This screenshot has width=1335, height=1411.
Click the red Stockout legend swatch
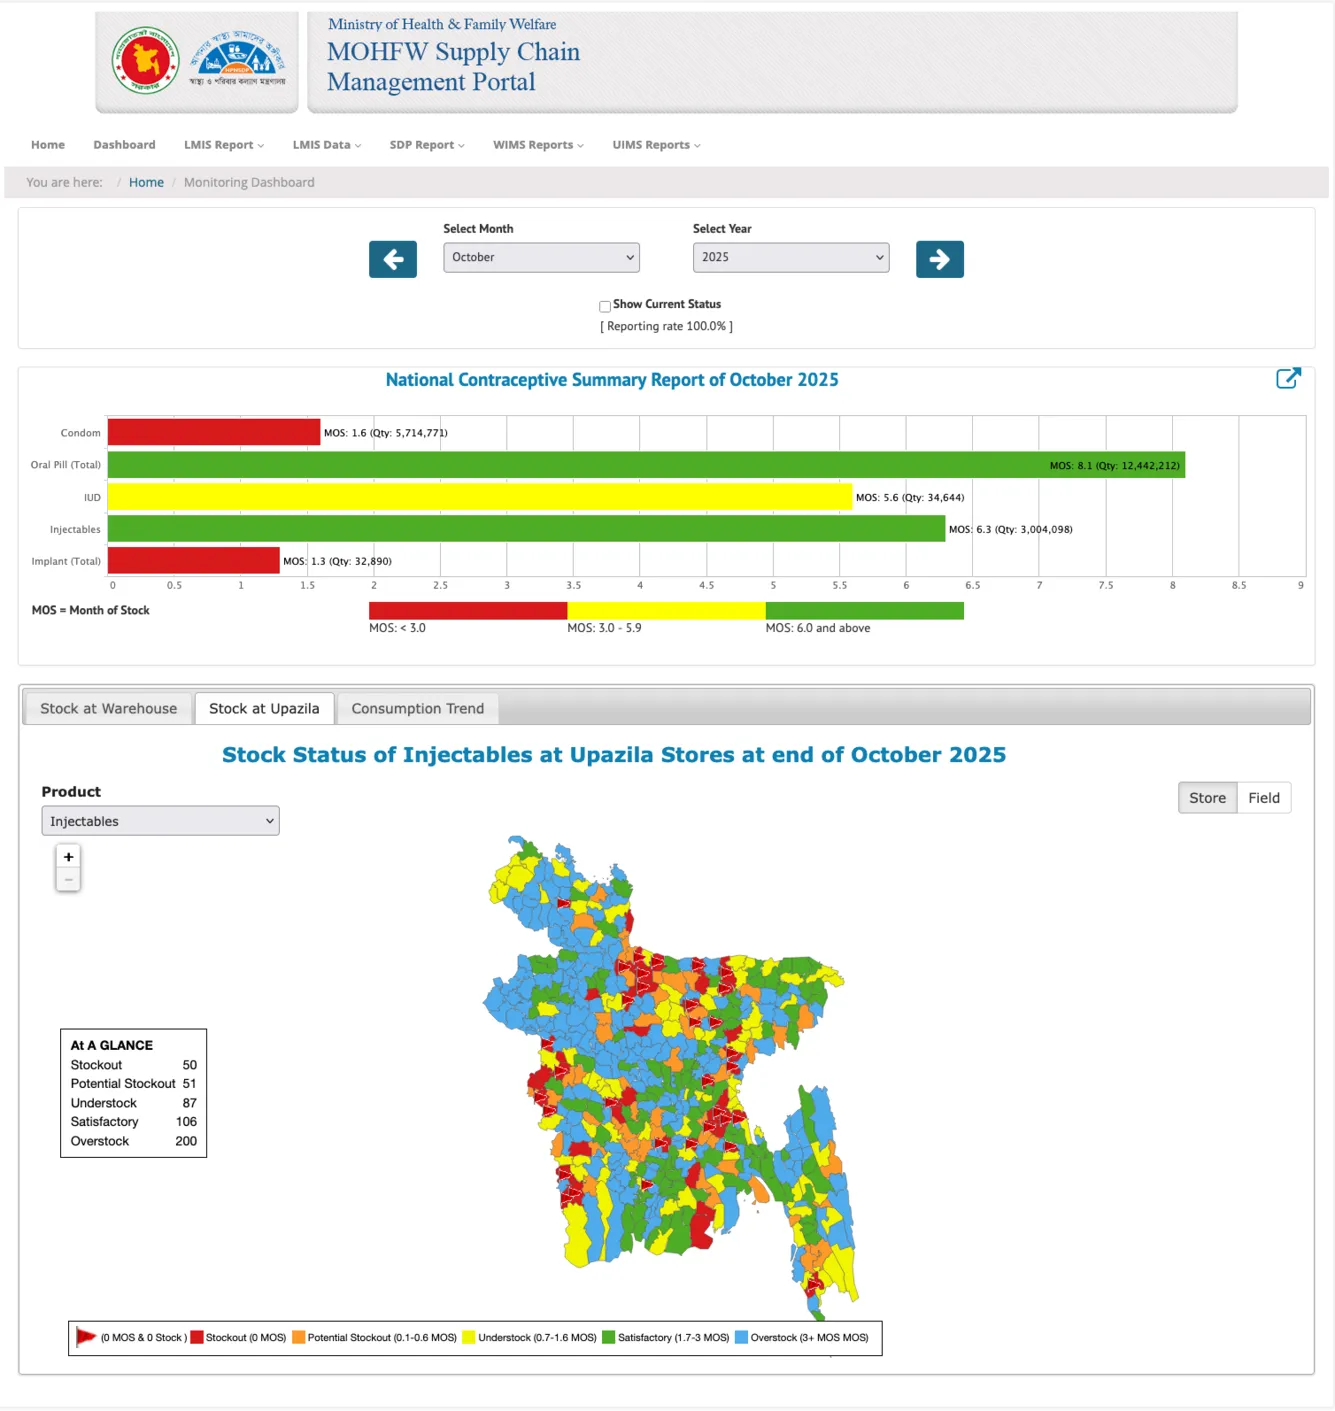[196, 1337]
